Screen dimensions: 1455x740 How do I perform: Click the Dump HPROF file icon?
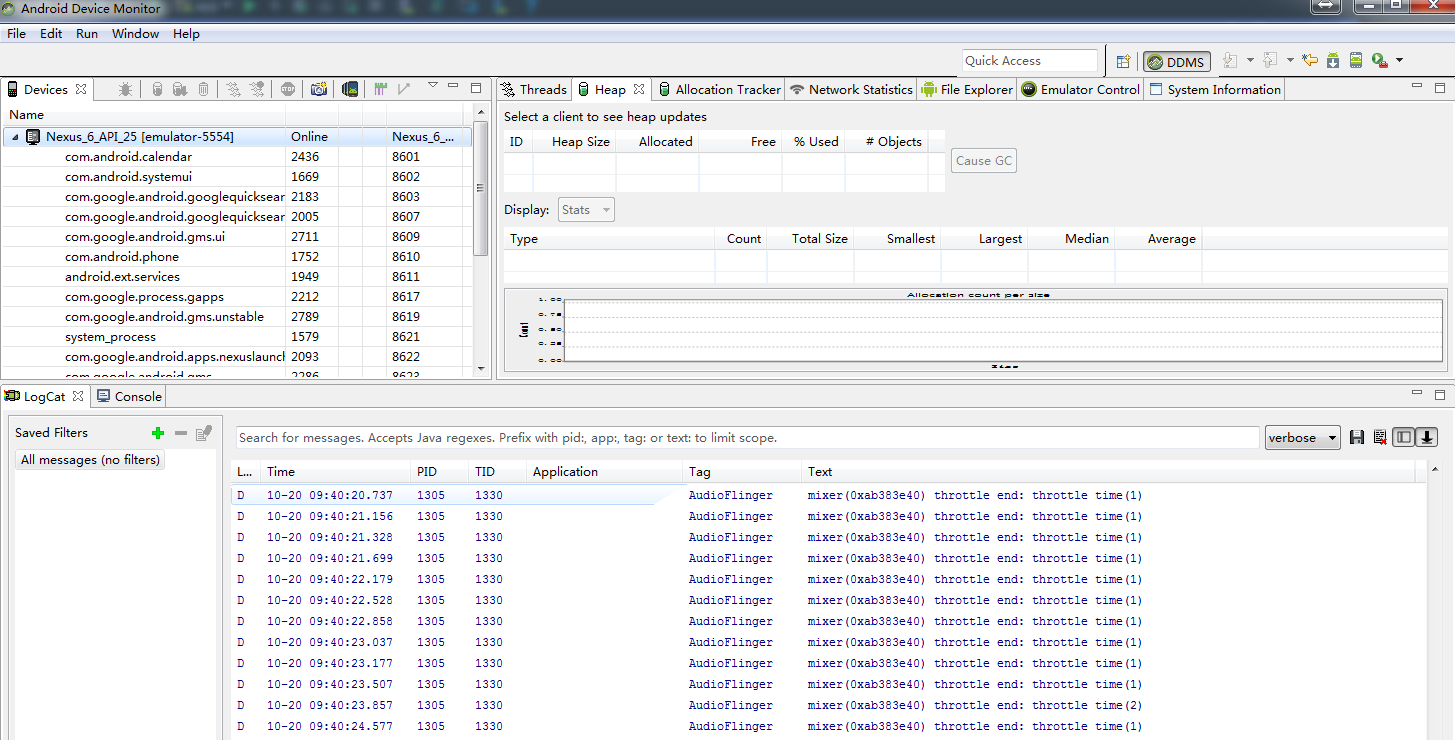[180, 89]
